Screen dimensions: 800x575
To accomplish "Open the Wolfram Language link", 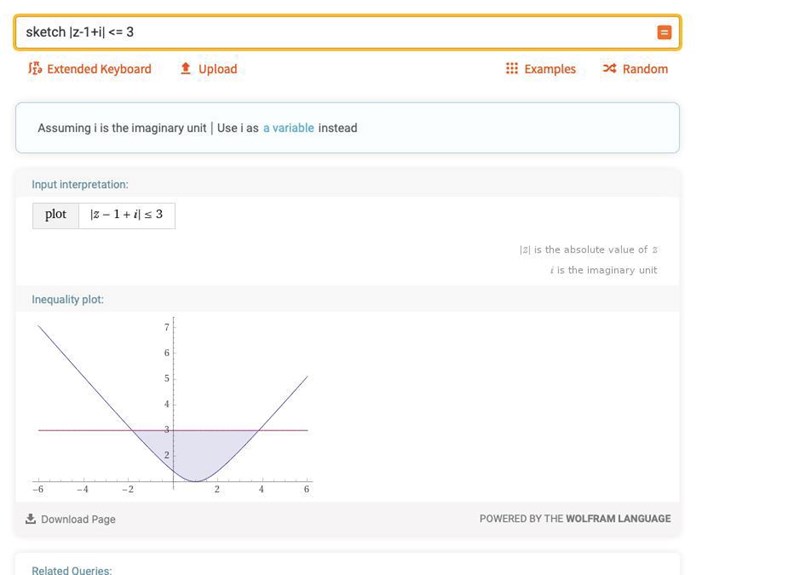I will 618,519.
